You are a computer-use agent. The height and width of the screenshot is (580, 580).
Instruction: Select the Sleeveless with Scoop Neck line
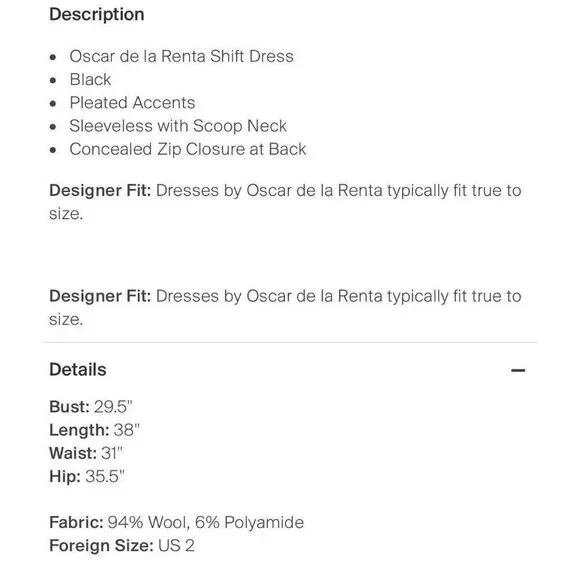pos(178,126)
